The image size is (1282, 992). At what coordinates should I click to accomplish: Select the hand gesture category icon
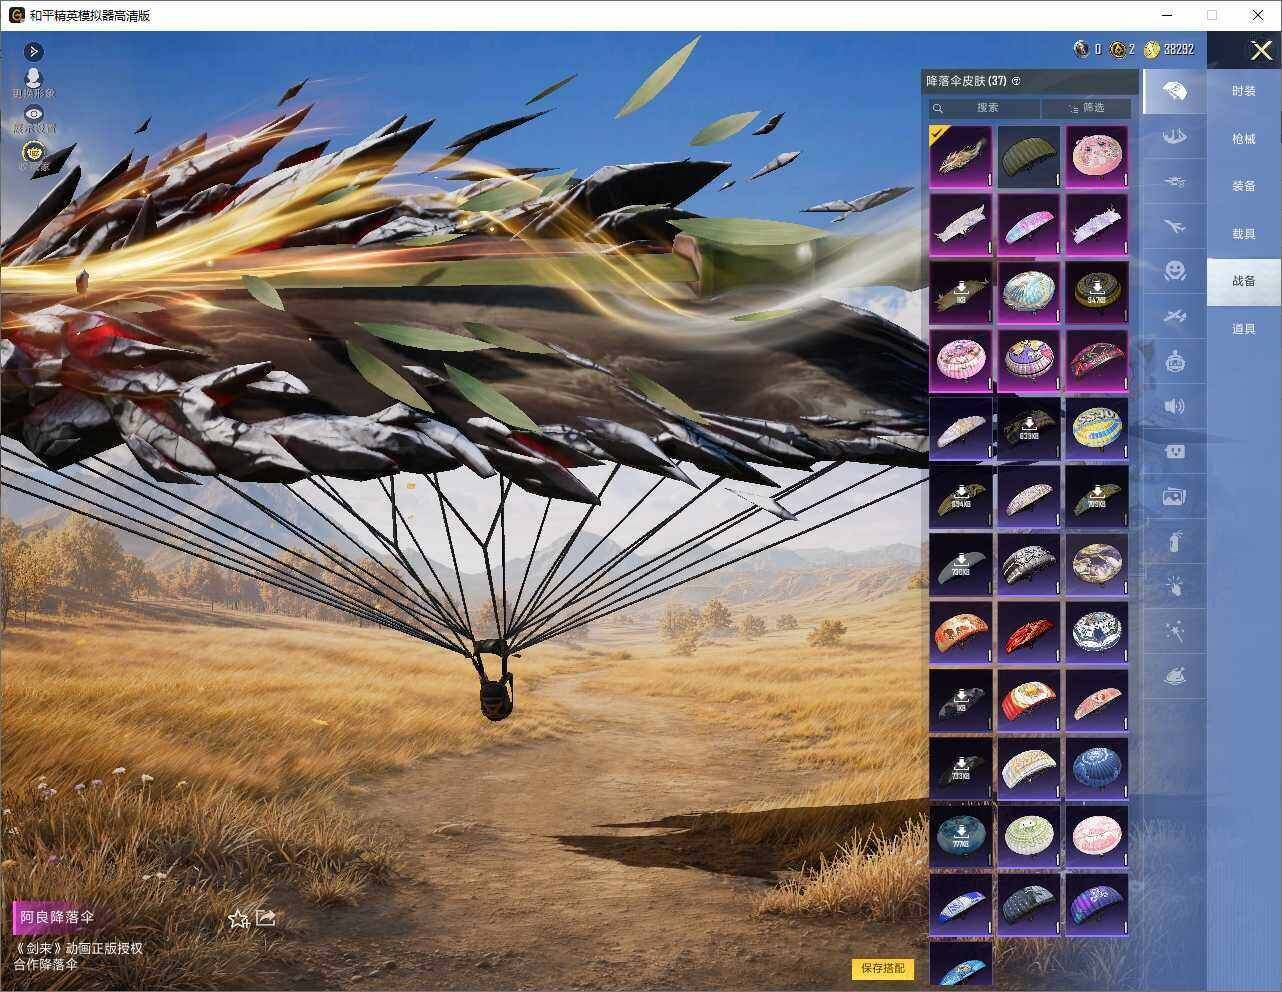coord(1175,587)
